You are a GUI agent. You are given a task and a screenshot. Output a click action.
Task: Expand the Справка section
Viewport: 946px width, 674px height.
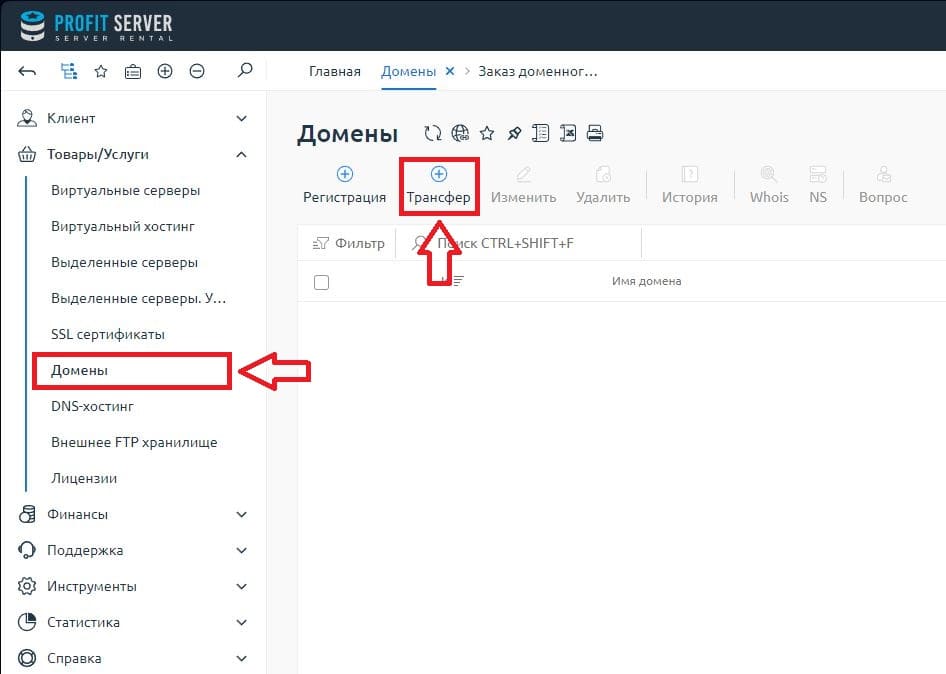click(133, 658)
